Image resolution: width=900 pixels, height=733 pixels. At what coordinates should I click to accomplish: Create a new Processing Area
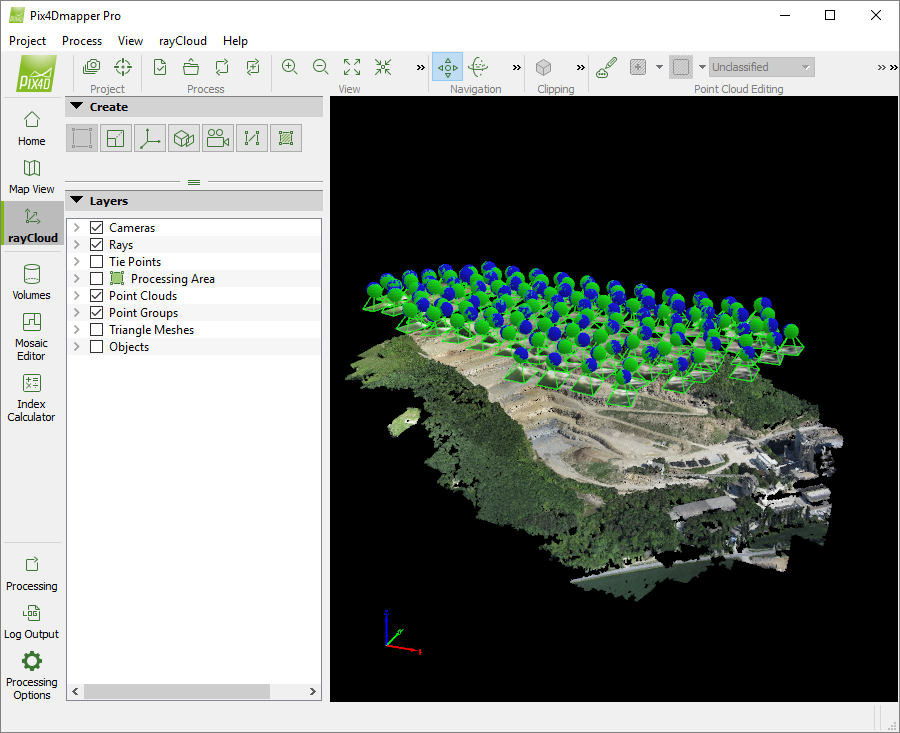[82, 138]
